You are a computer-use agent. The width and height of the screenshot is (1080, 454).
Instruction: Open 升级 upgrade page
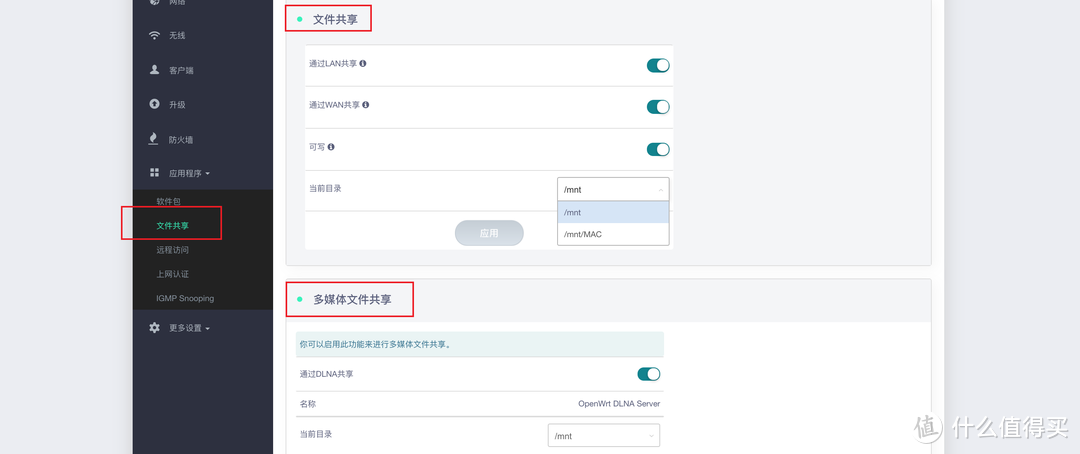(x=177, y=105)
